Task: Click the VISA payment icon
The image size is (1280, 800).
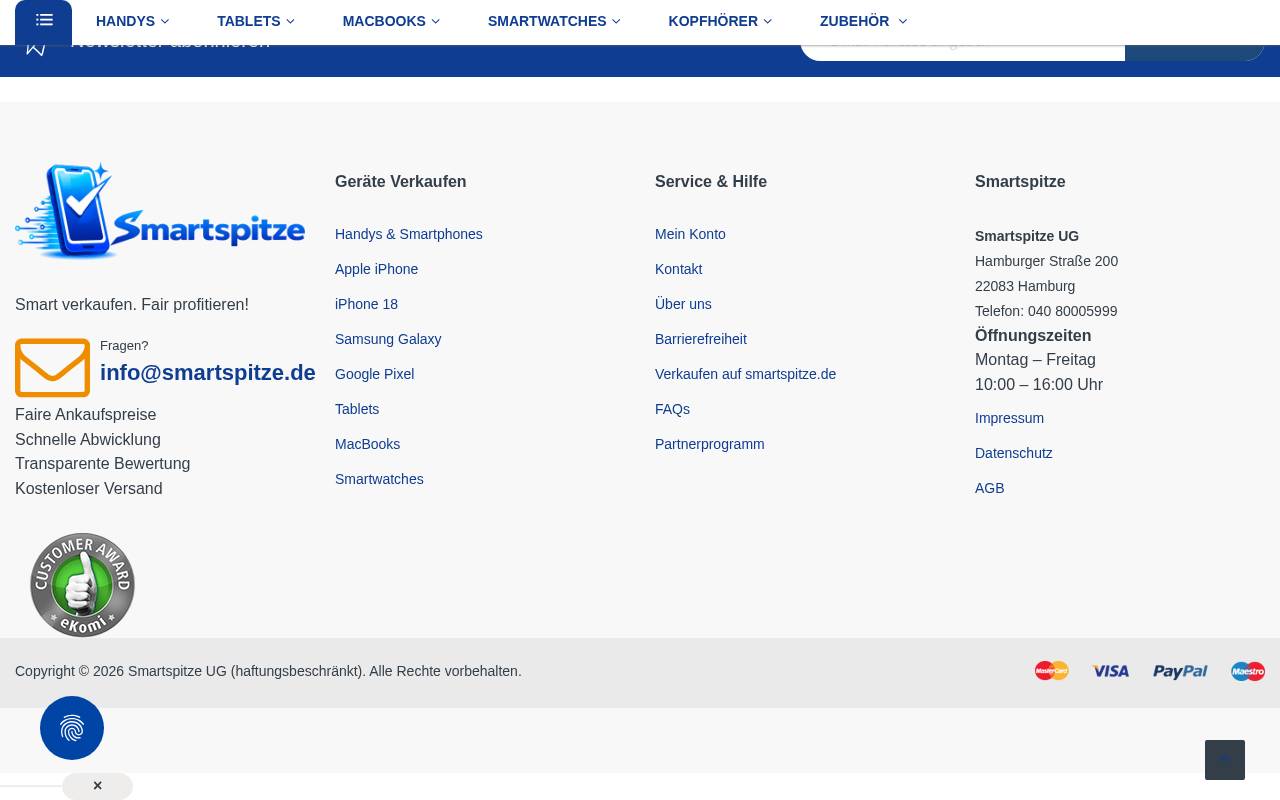Action: click(1111, 672)
